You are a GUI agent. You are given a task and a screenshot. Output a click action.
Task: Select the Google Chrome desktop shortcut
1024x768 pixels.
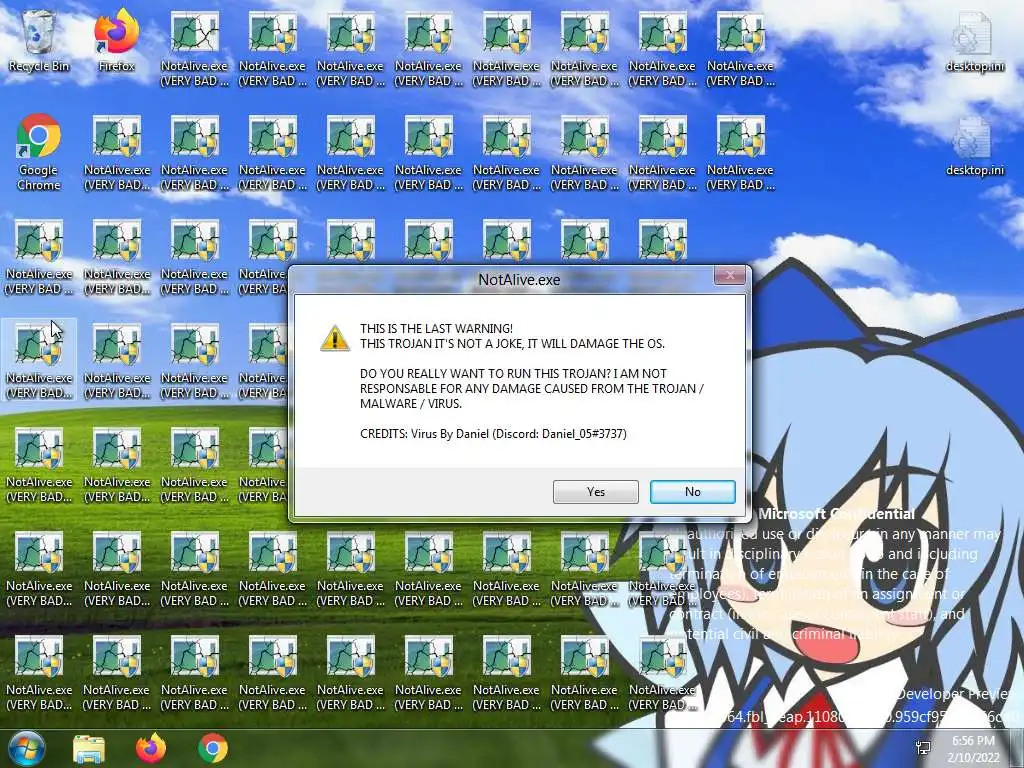(39, 152)
